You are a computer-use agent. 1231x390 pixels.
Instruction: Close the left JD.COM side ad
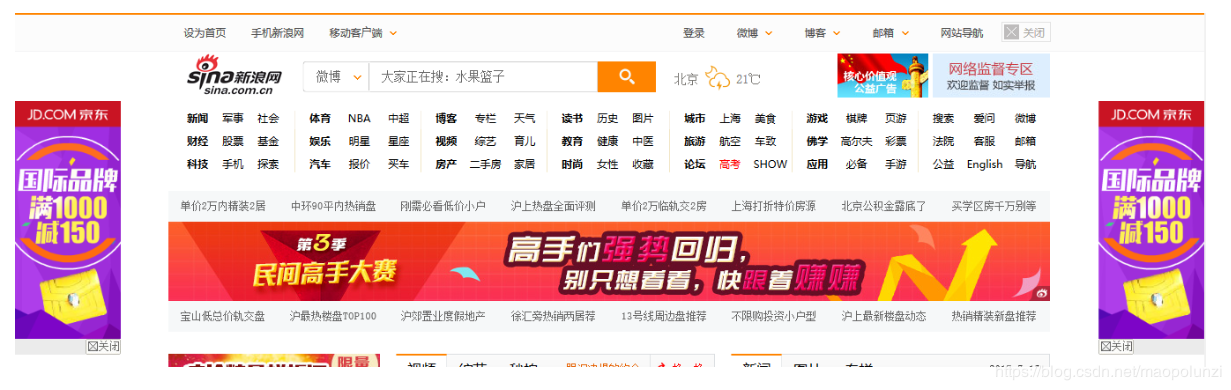click(103, 346)
